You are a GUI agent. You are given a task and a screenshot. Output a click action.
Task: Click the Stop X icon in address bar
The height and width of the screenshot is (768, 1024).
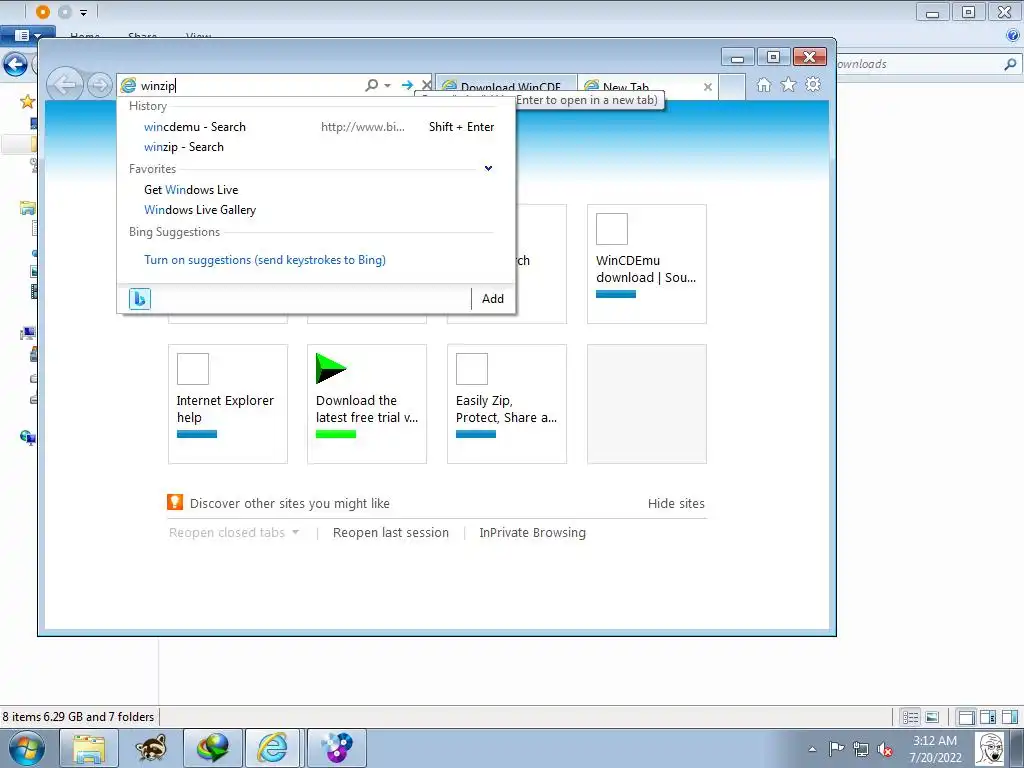(x=426, y=85)
